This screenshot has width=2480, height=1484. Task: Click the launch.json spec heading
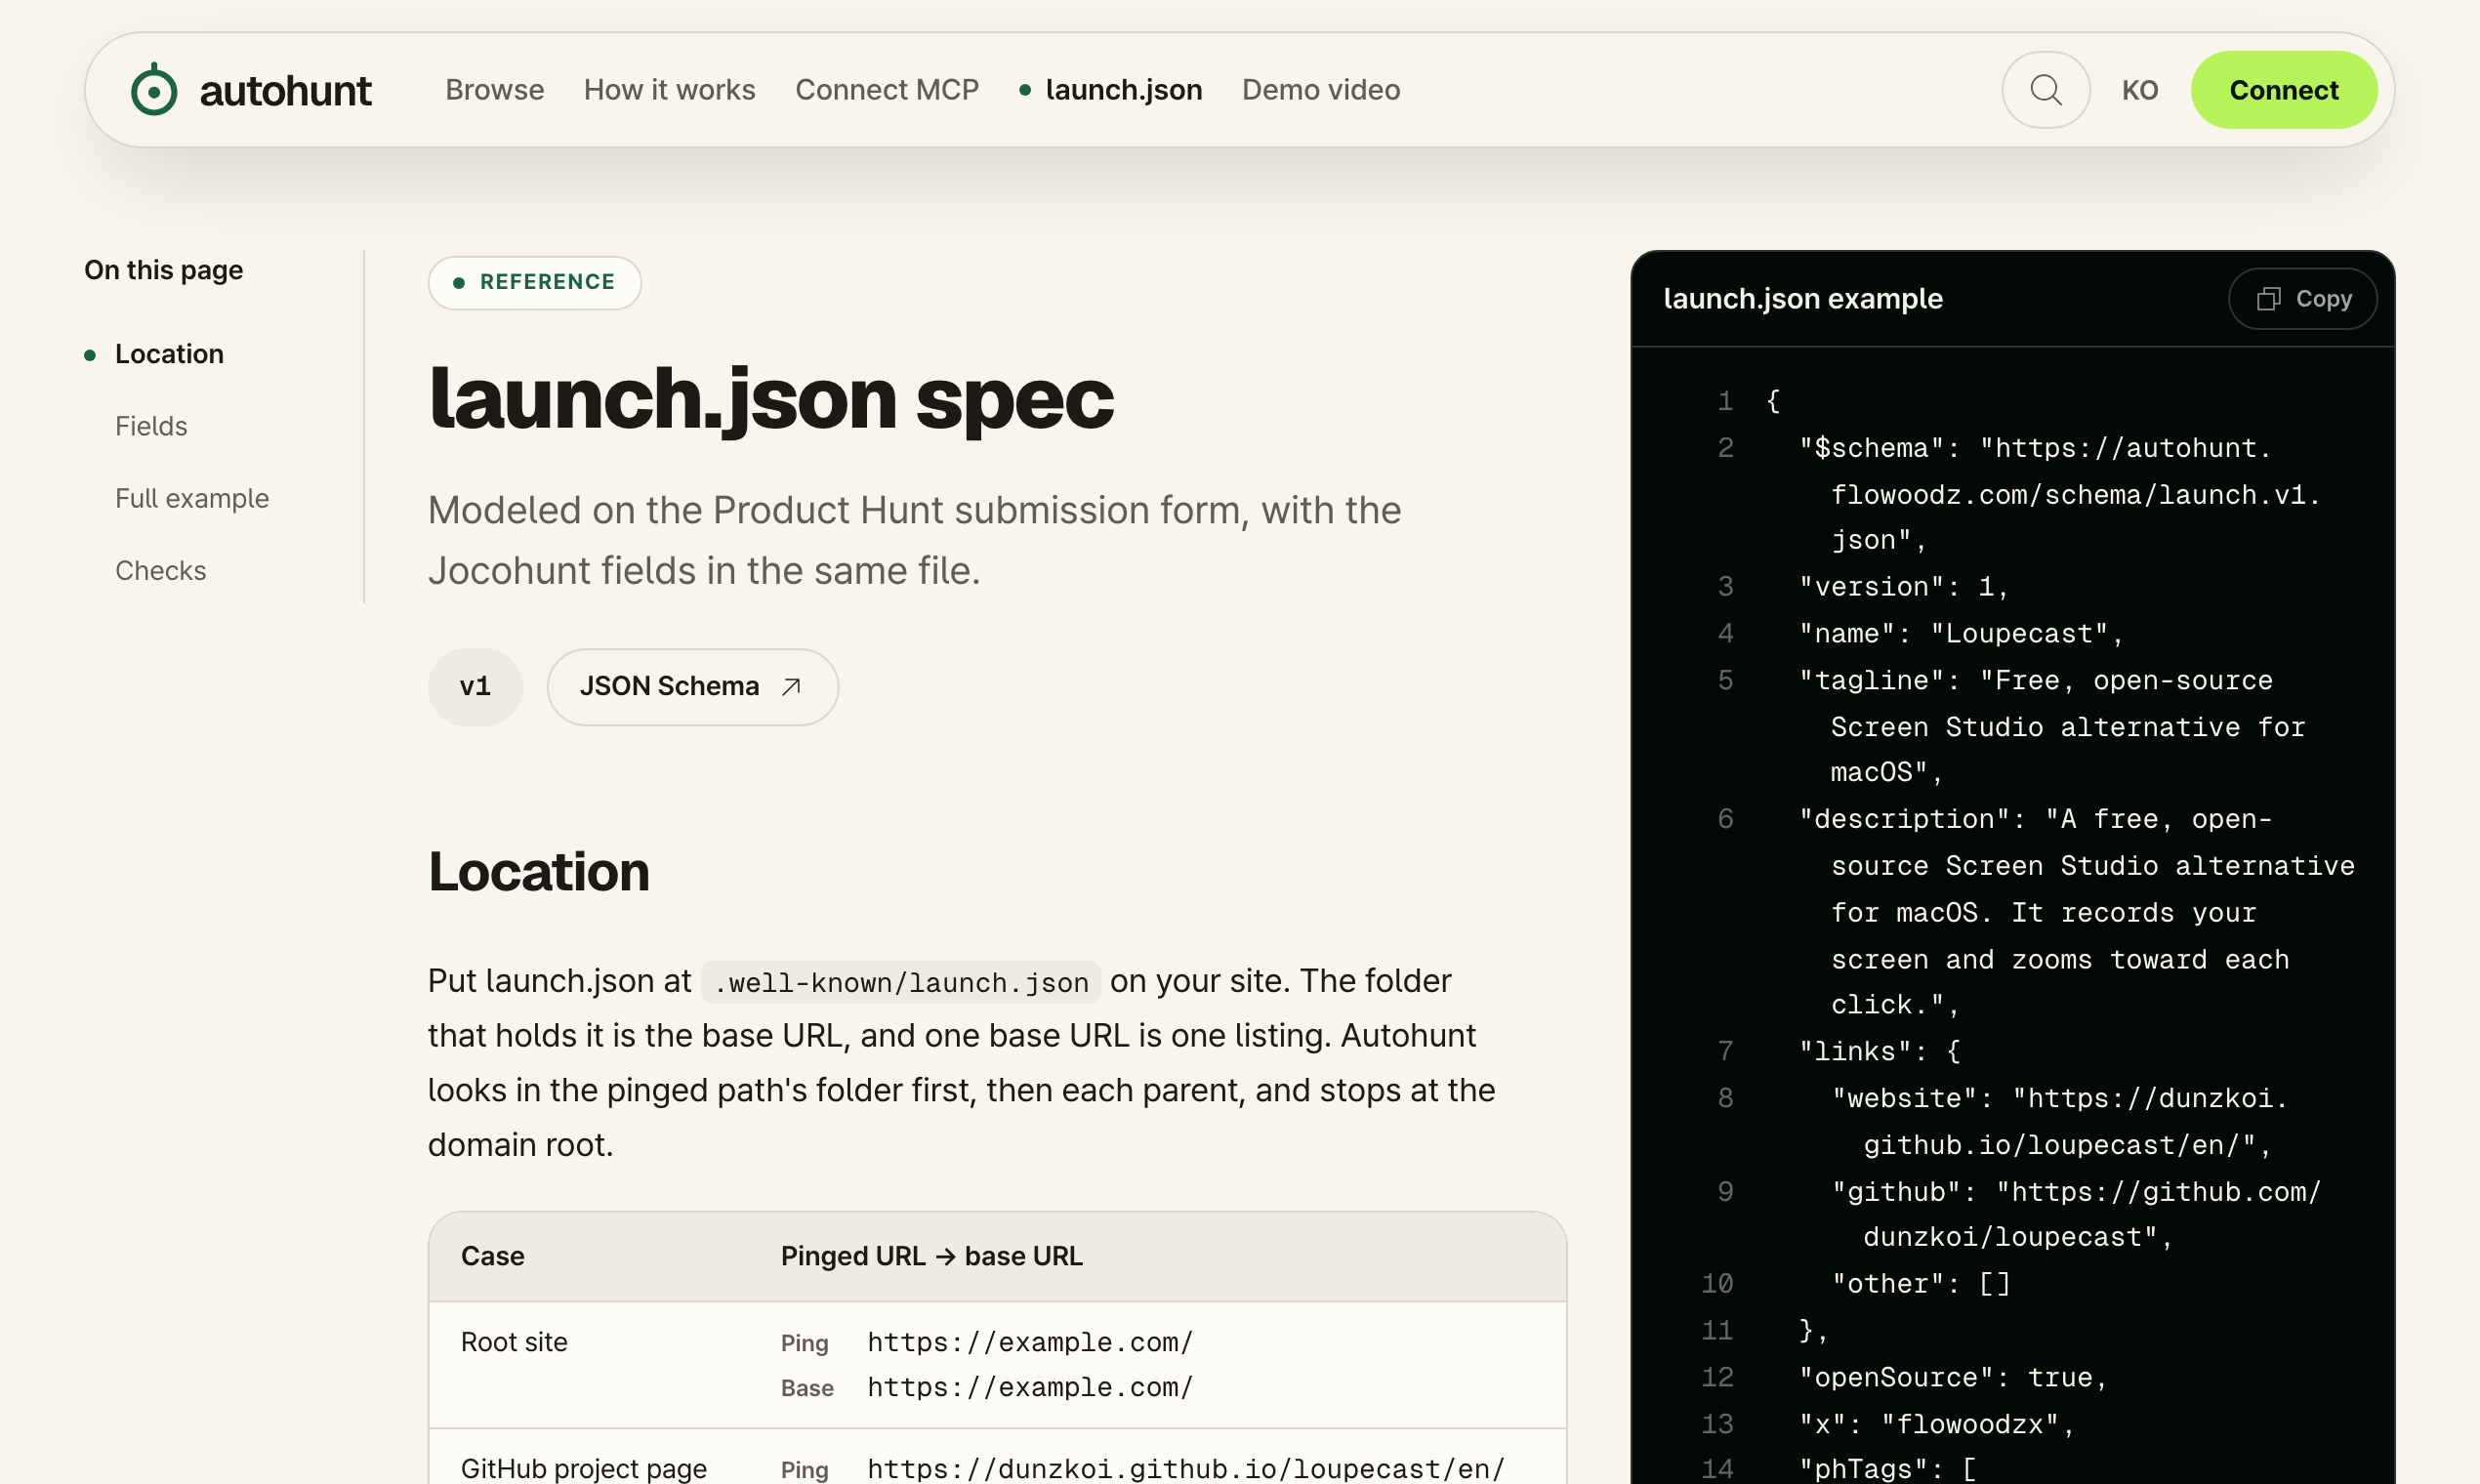tap(771, 400)
